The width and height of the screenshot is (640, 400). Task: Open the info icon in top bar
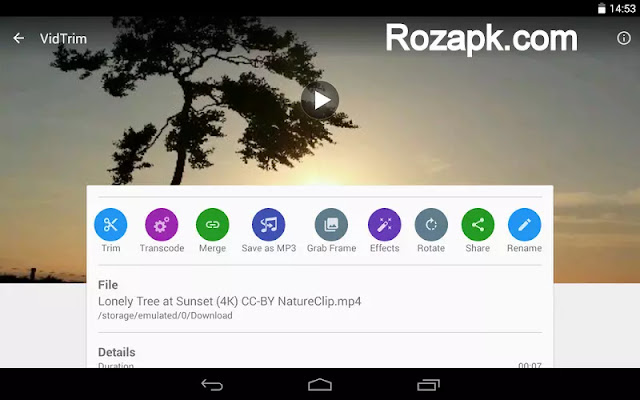[623, 38]
